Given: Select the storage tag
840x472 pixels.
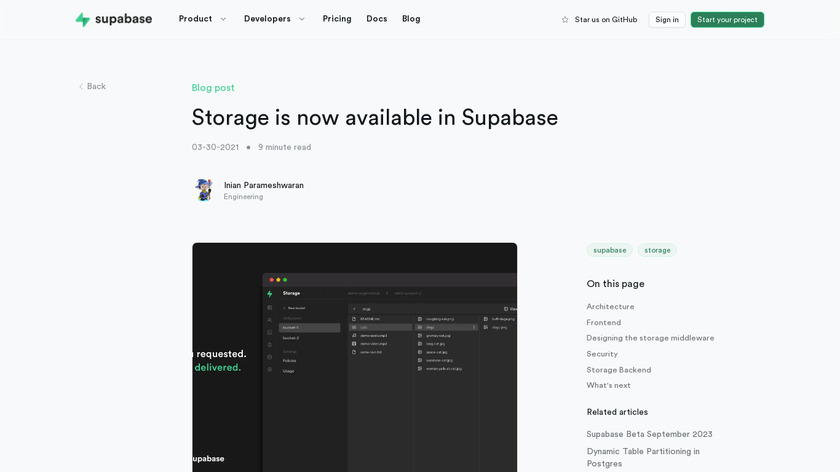Looking at the screenshot, I should click(x=657, y=250).
